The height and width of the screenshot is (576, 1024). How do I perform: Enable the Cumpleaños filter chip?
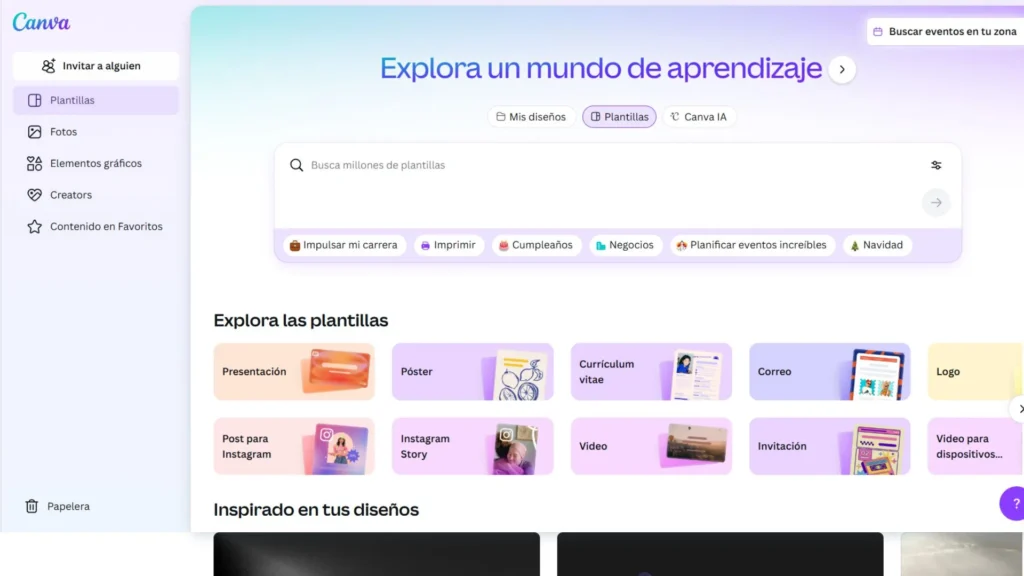536,244
